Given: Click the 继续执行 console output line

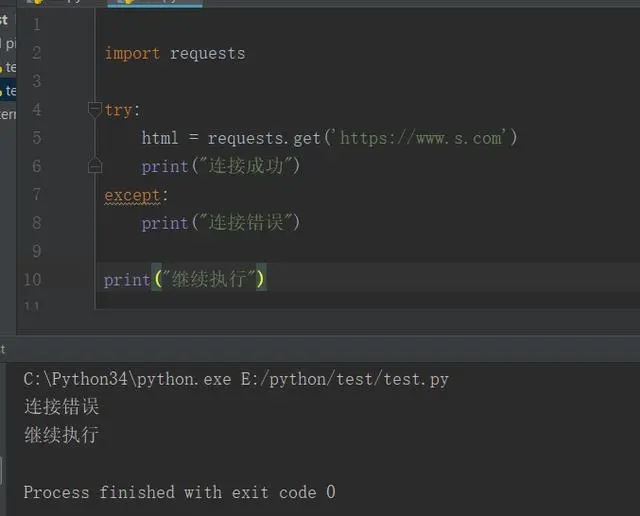Looking at the screenshot, I should [62, 435].
